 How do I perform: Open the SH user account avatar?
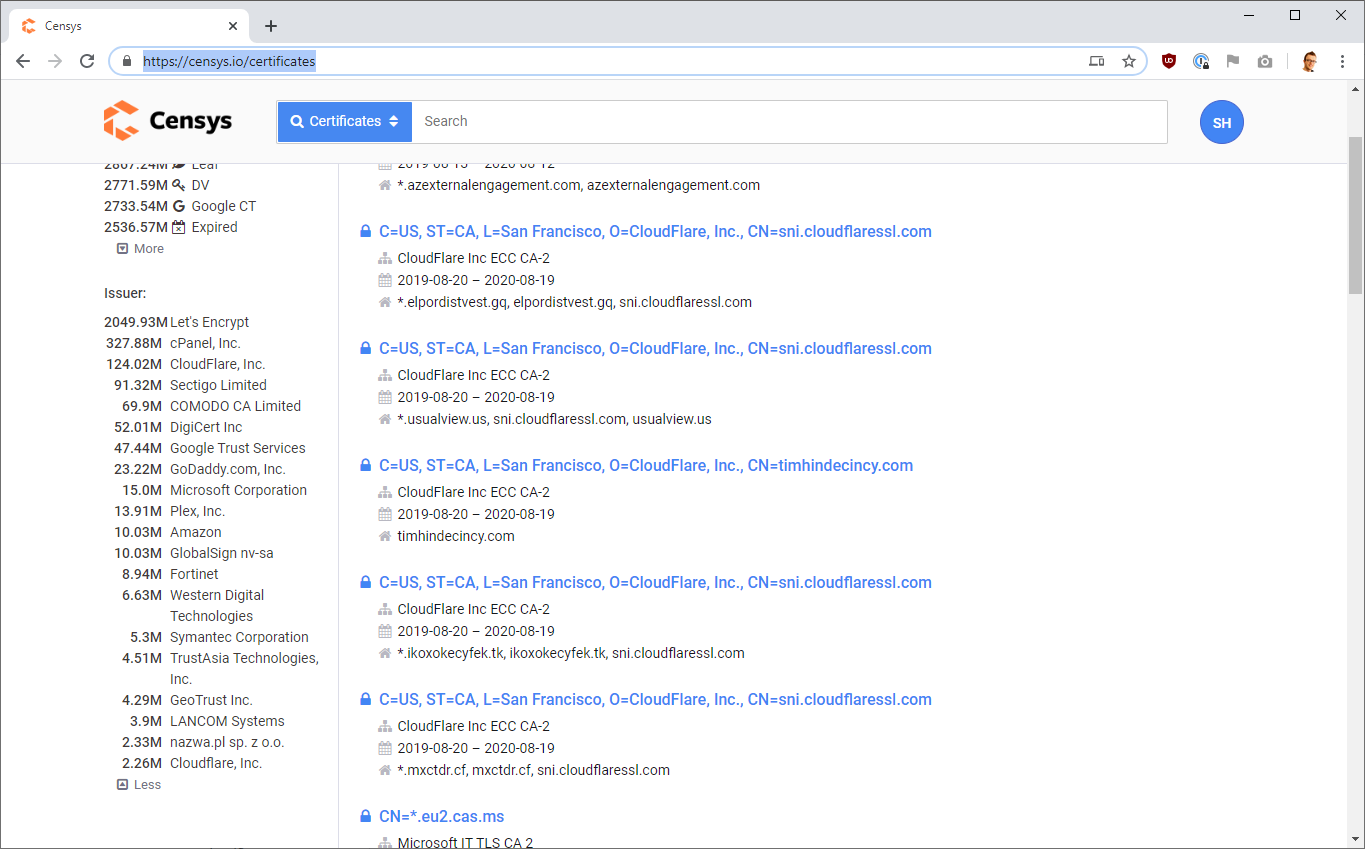1221,122
